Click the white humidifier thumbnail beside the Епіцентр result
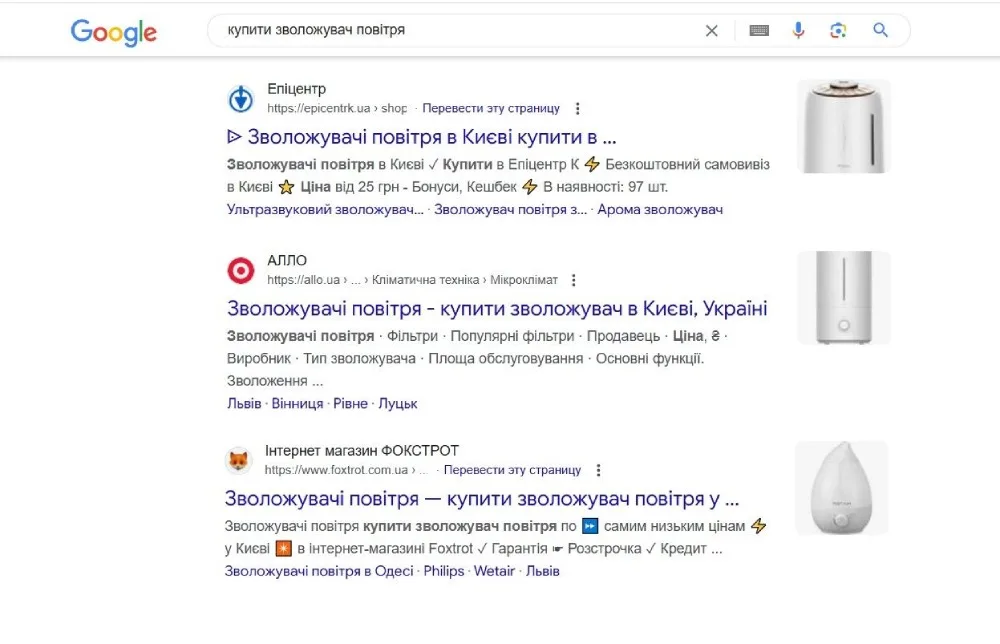Image resolution: width=1000 pixels, height=644 pixels. coord(842,126)
